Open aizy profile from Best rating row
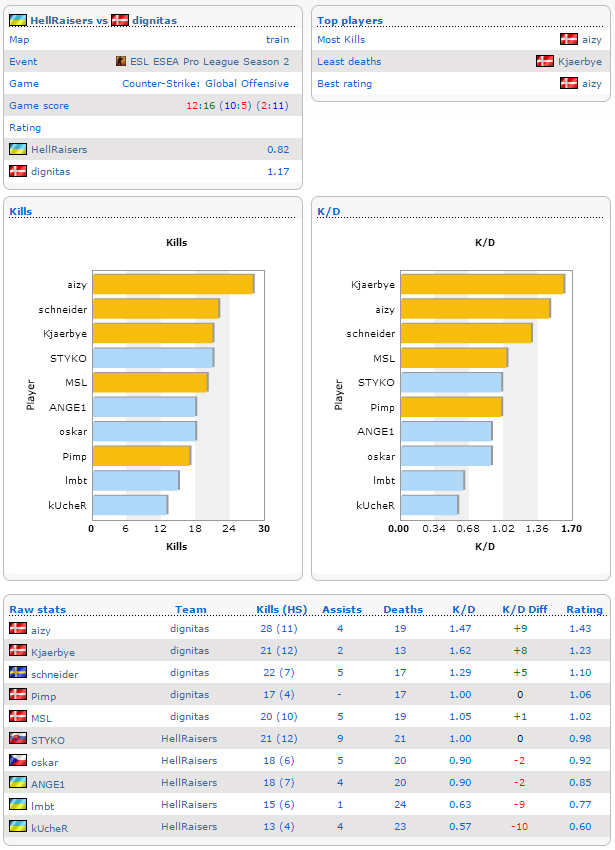 tap(592, 84)
